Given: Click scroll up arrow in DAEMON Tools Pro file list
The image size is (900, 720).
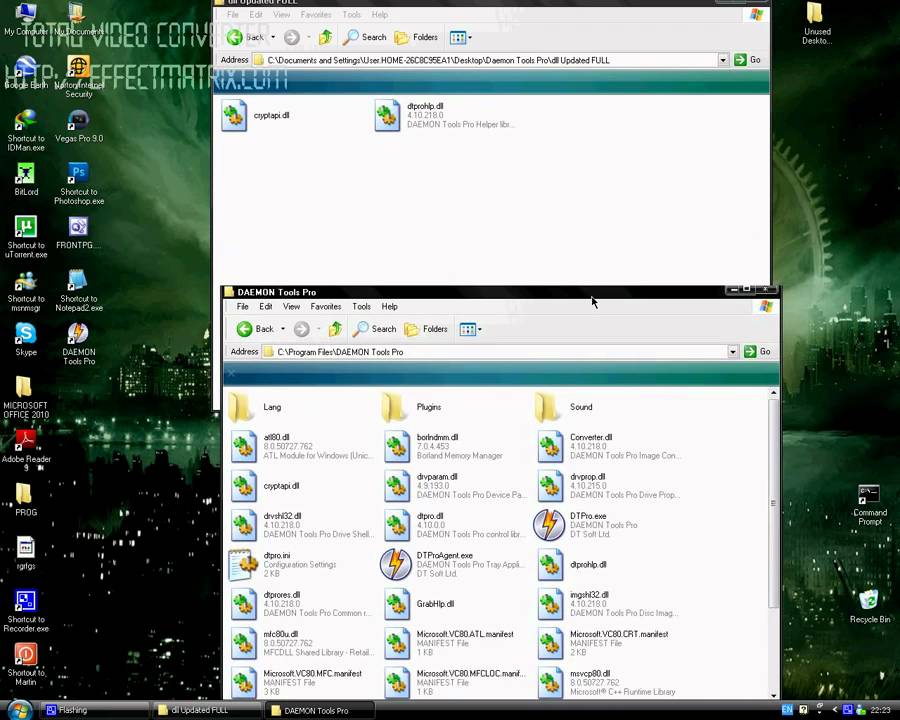Looking at the screenshot, I should point(773,393).
